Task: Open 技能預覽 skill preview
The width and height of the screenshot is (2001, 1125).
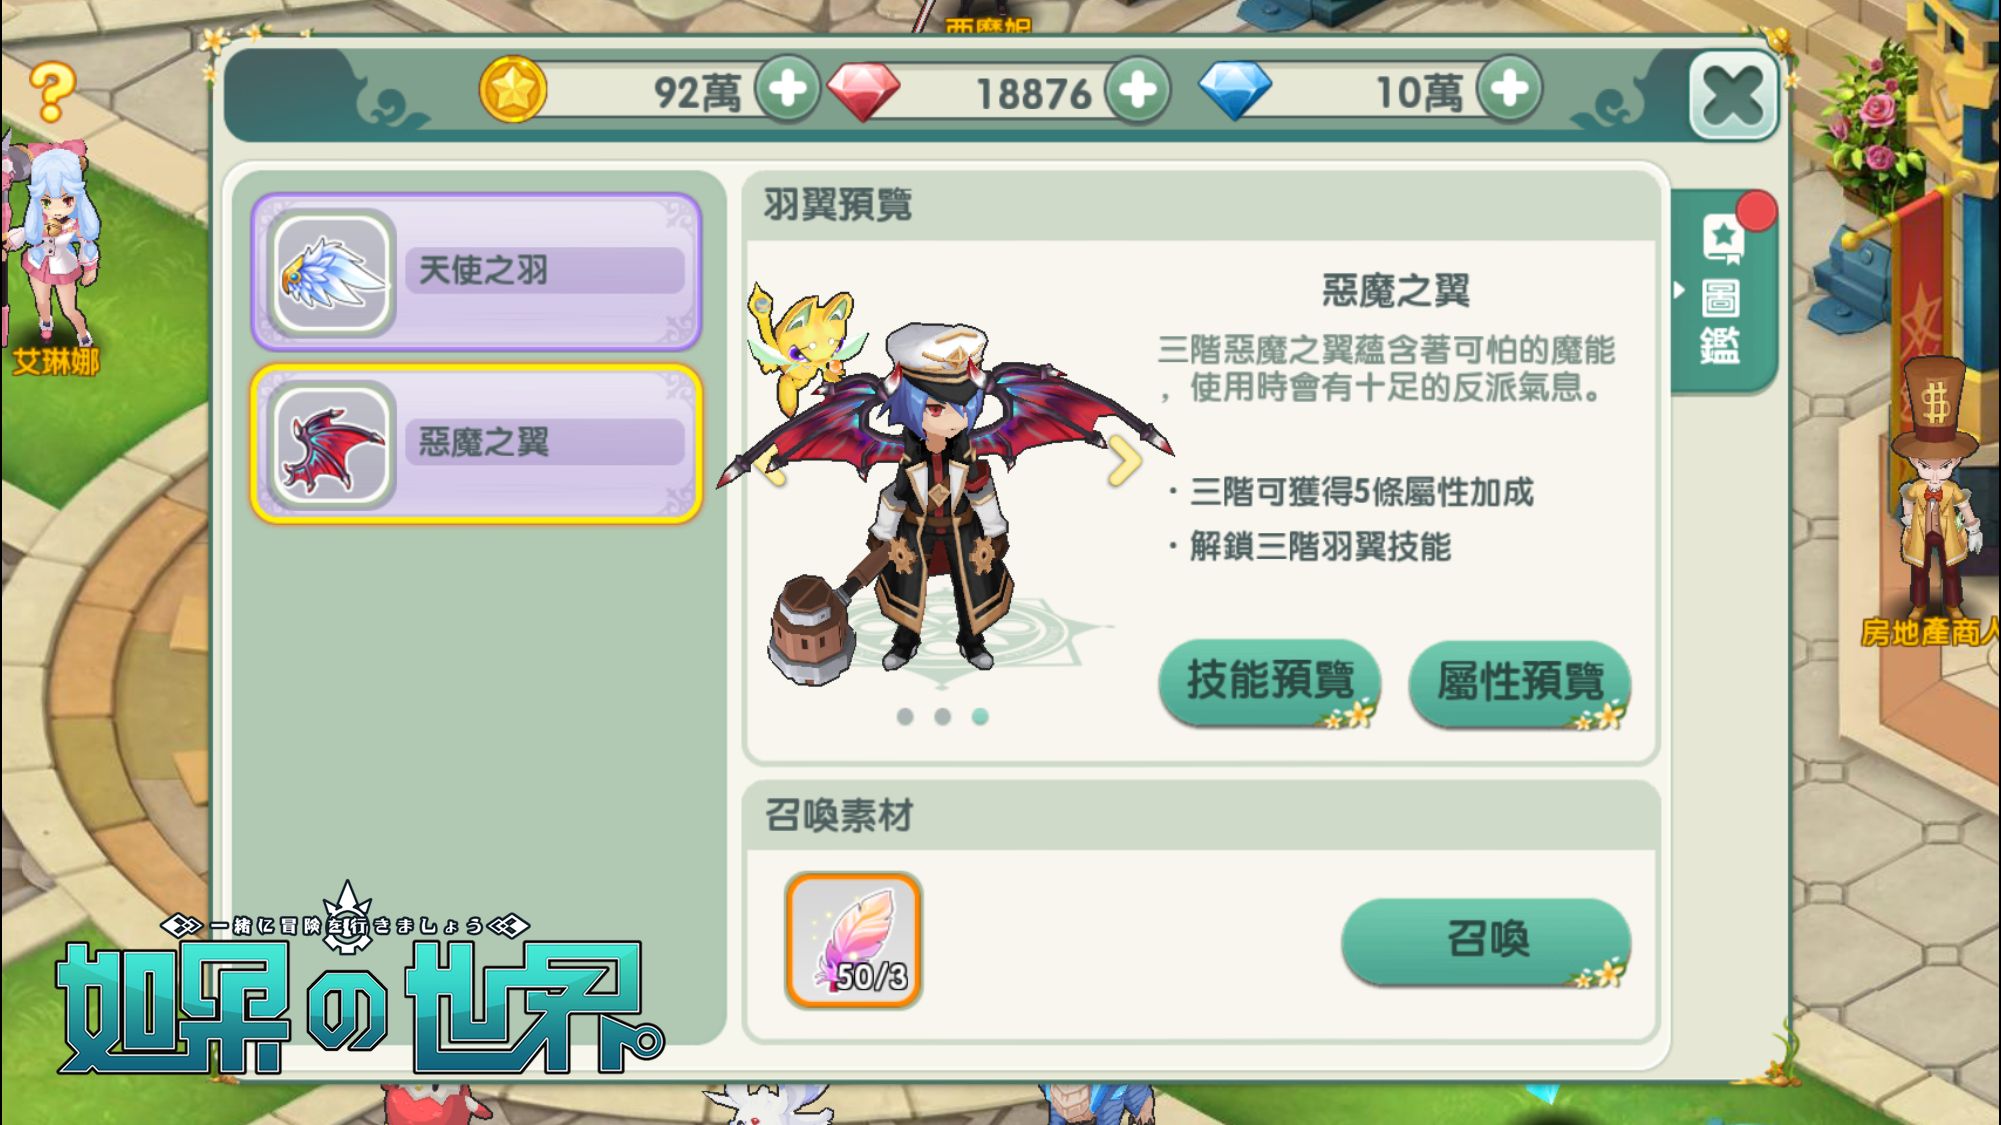Action: [1270, 683]
